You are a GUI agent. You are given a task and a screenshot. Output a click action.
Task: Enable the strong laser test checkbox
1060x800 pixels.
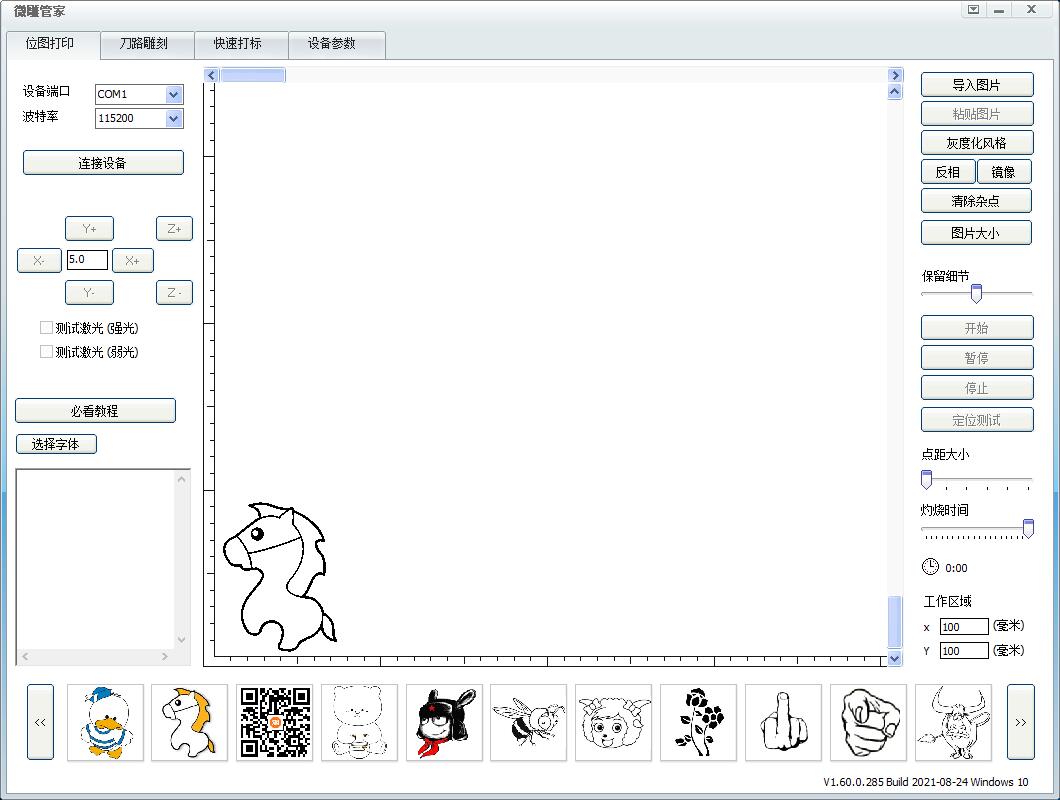(x=46, y=328)
